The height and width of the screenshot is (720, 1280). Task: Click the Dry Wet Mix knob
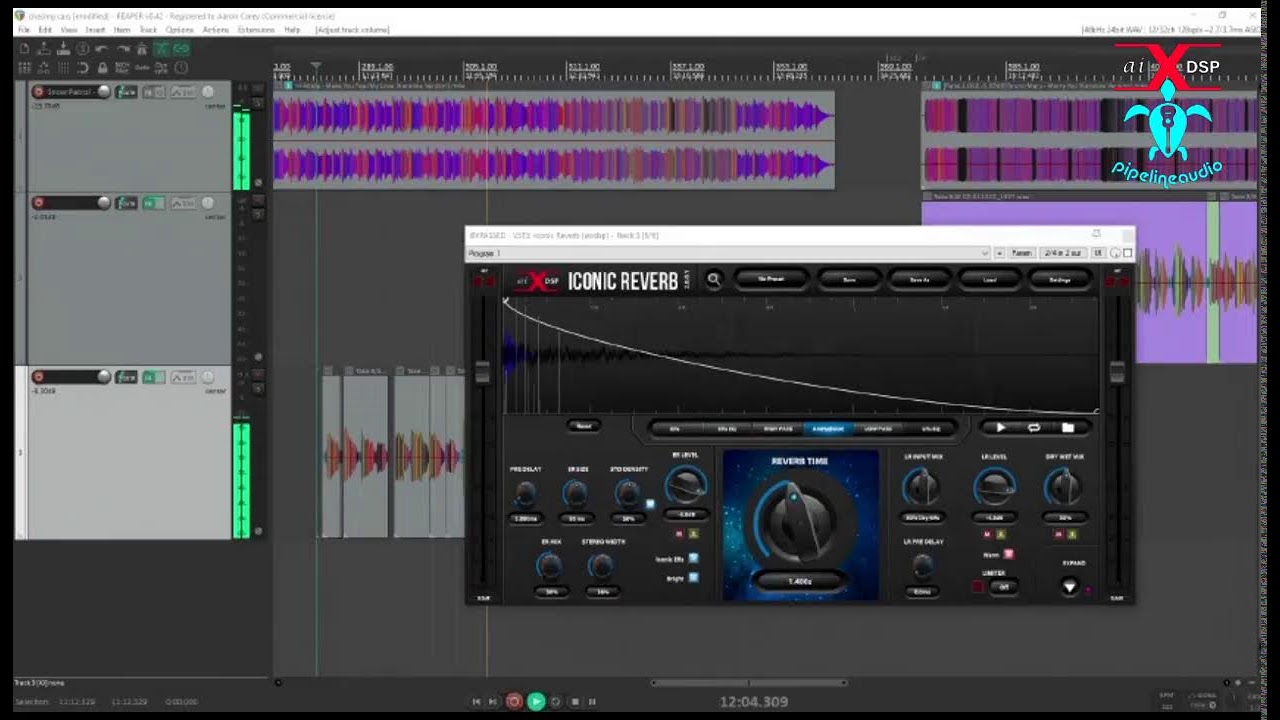coord(1063,487)
